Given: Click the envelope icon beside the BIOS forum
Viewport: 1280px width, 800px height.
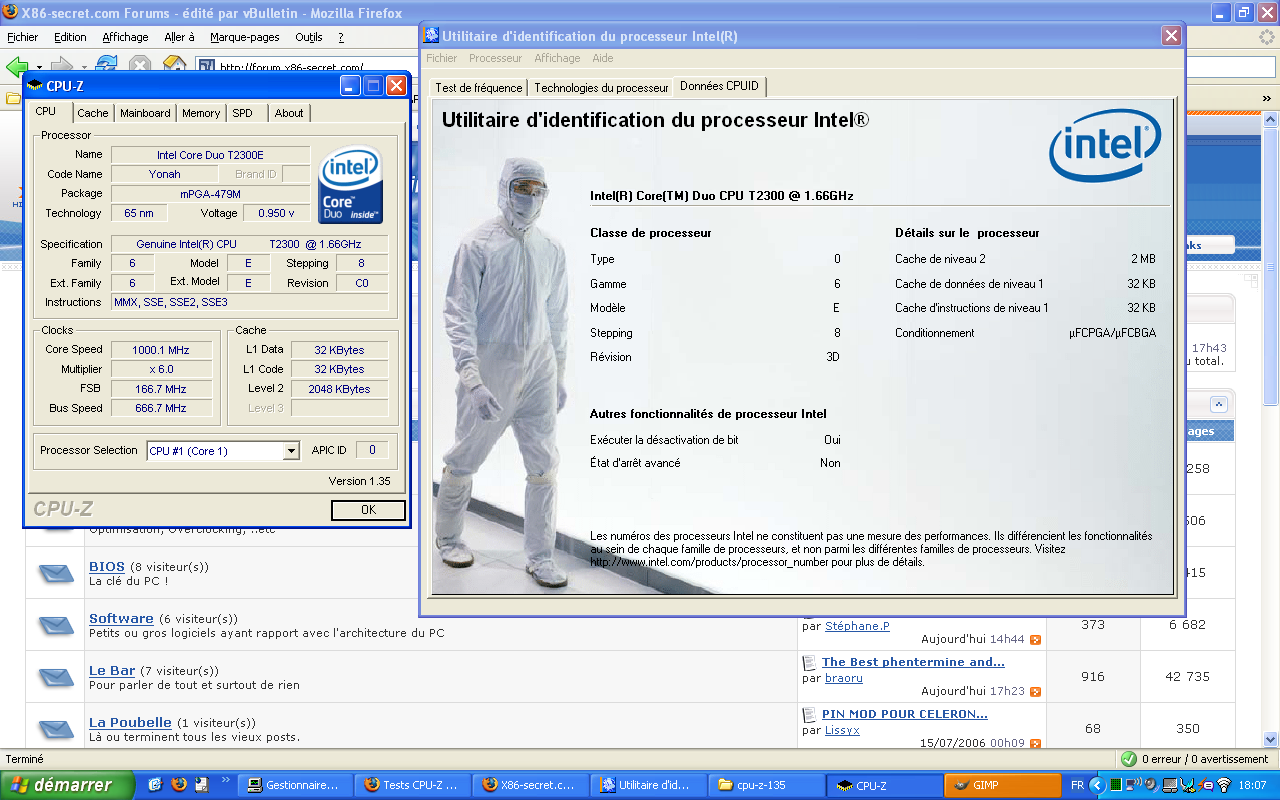Looking at the screenshot, I should (x=56, y=573).
